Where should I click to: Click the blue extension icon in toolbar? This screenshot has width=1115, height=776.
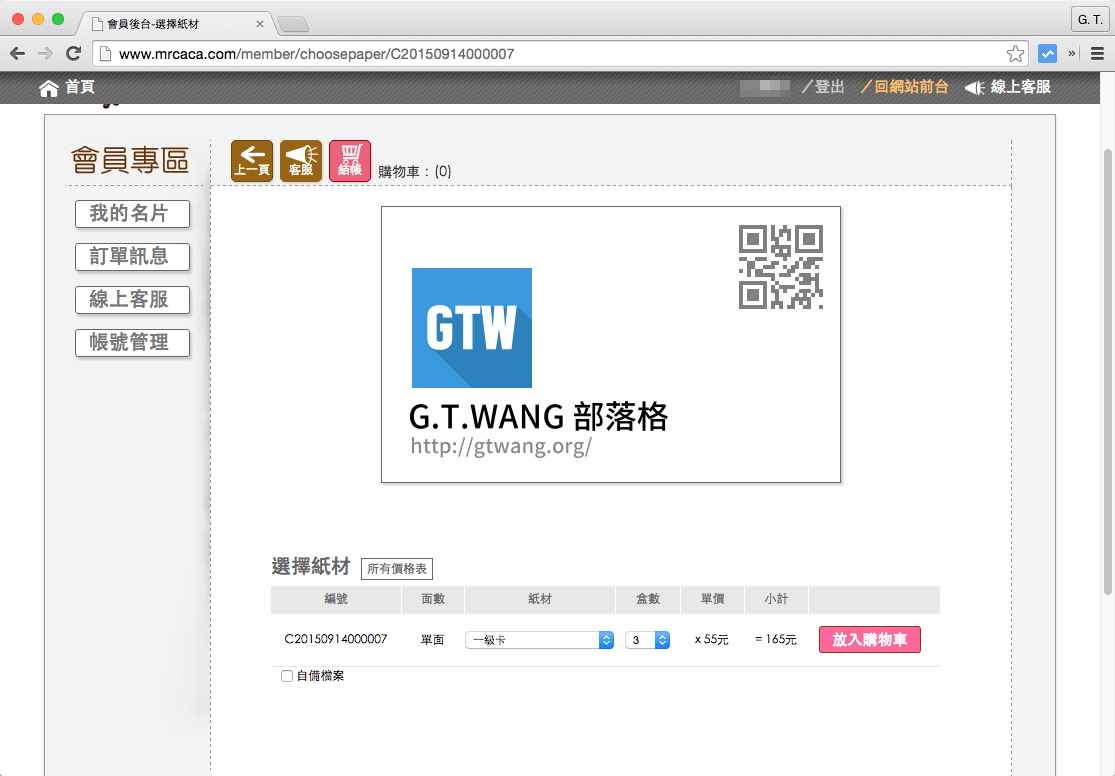1047,54
